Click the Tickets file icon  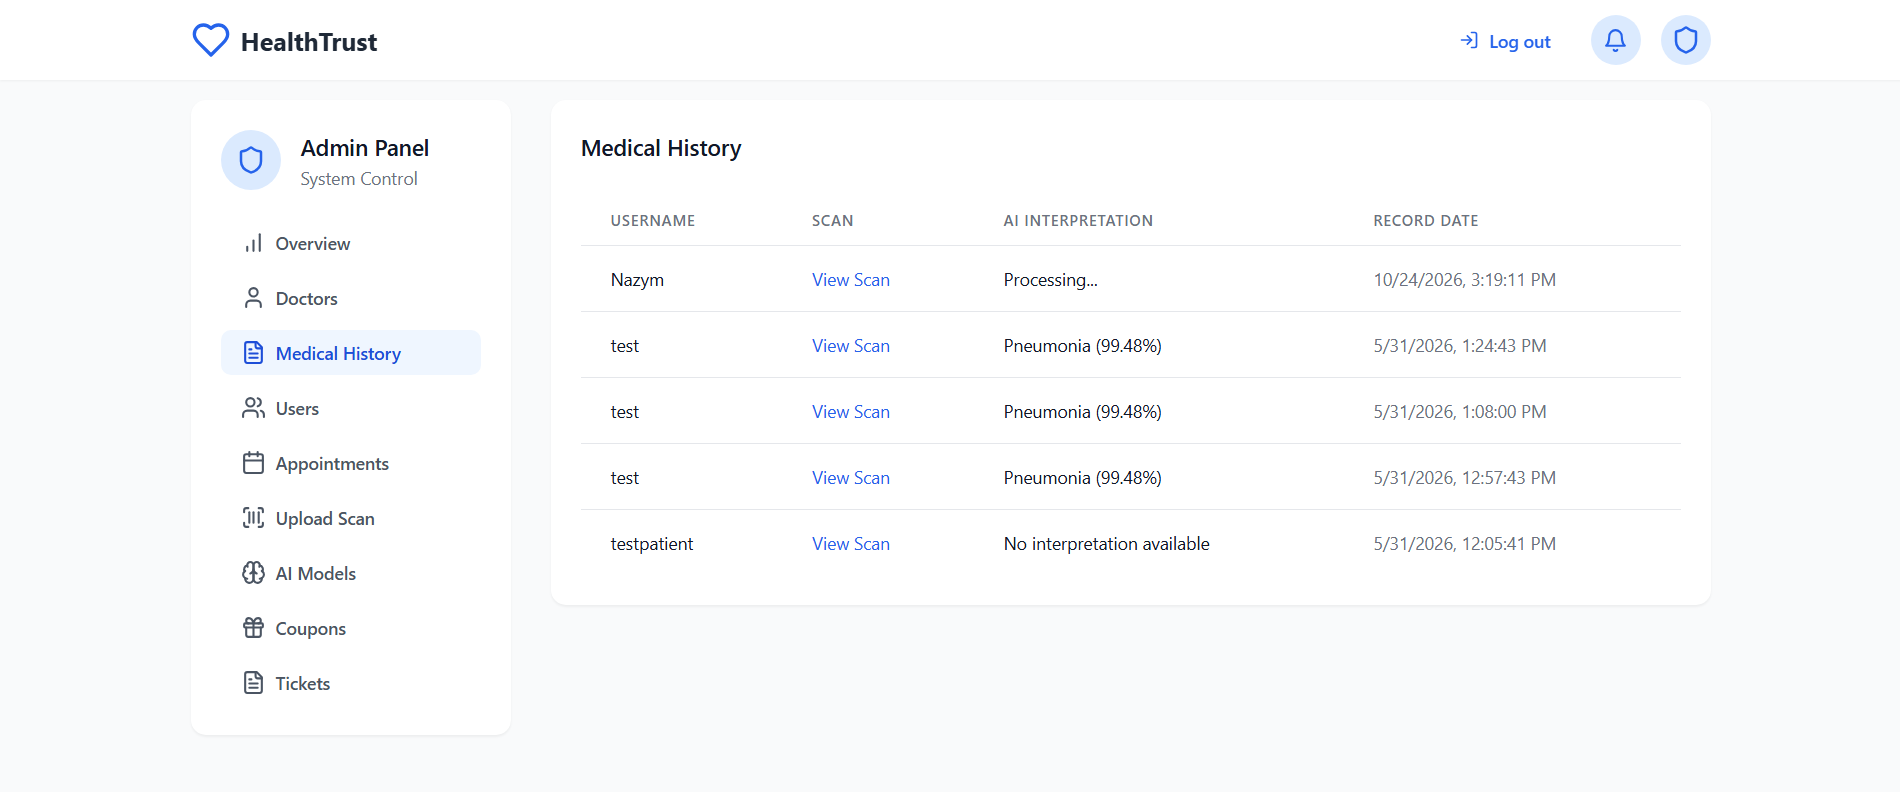(x=253, y=683)
